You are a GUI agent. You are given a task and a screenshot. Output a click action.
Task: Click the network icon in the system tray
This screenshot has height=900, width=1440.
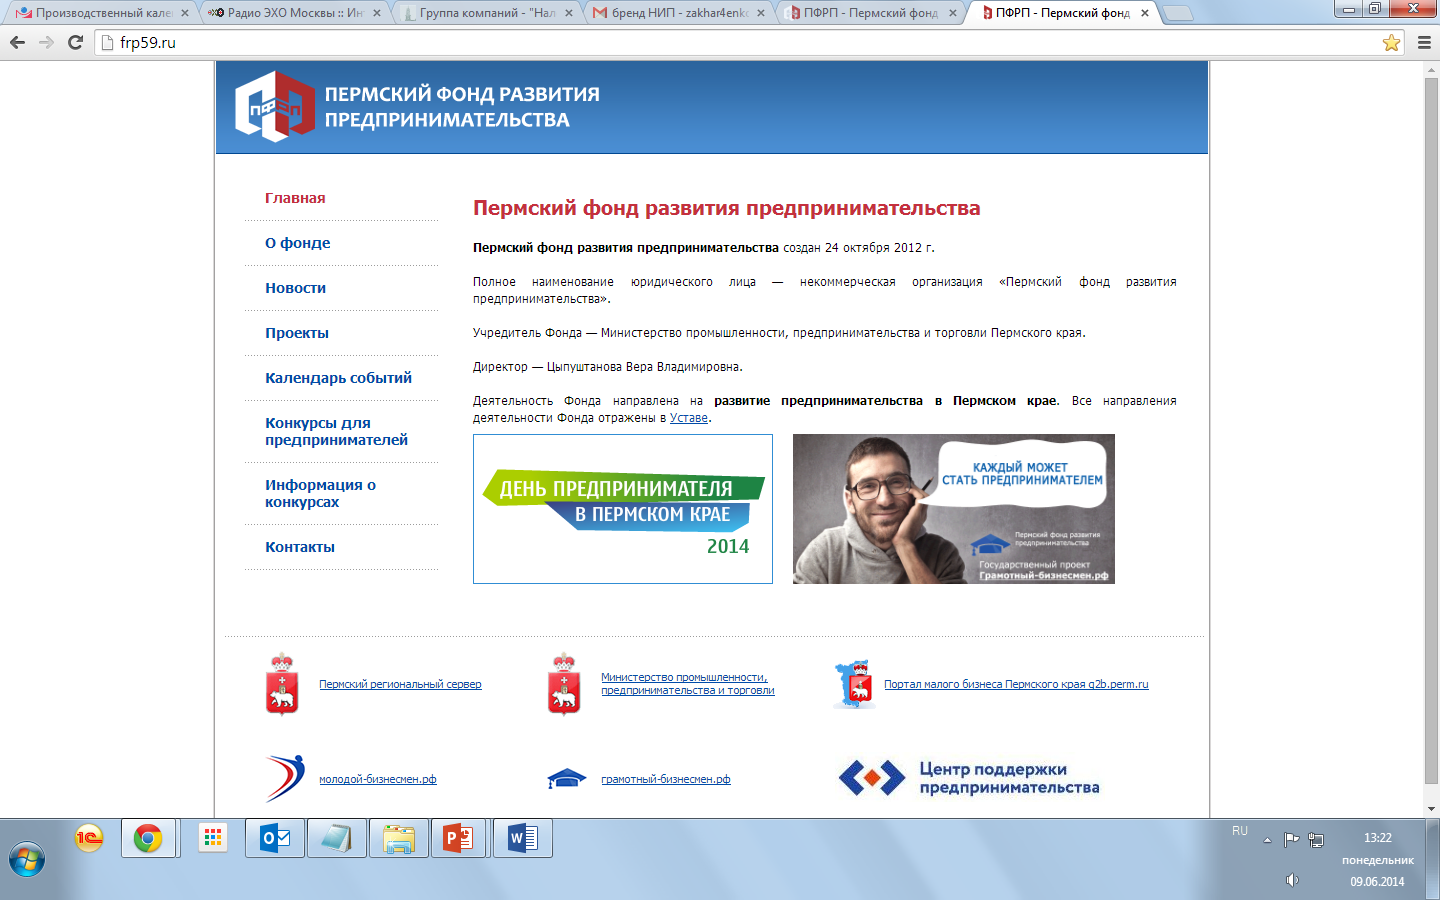[1316, 840]
